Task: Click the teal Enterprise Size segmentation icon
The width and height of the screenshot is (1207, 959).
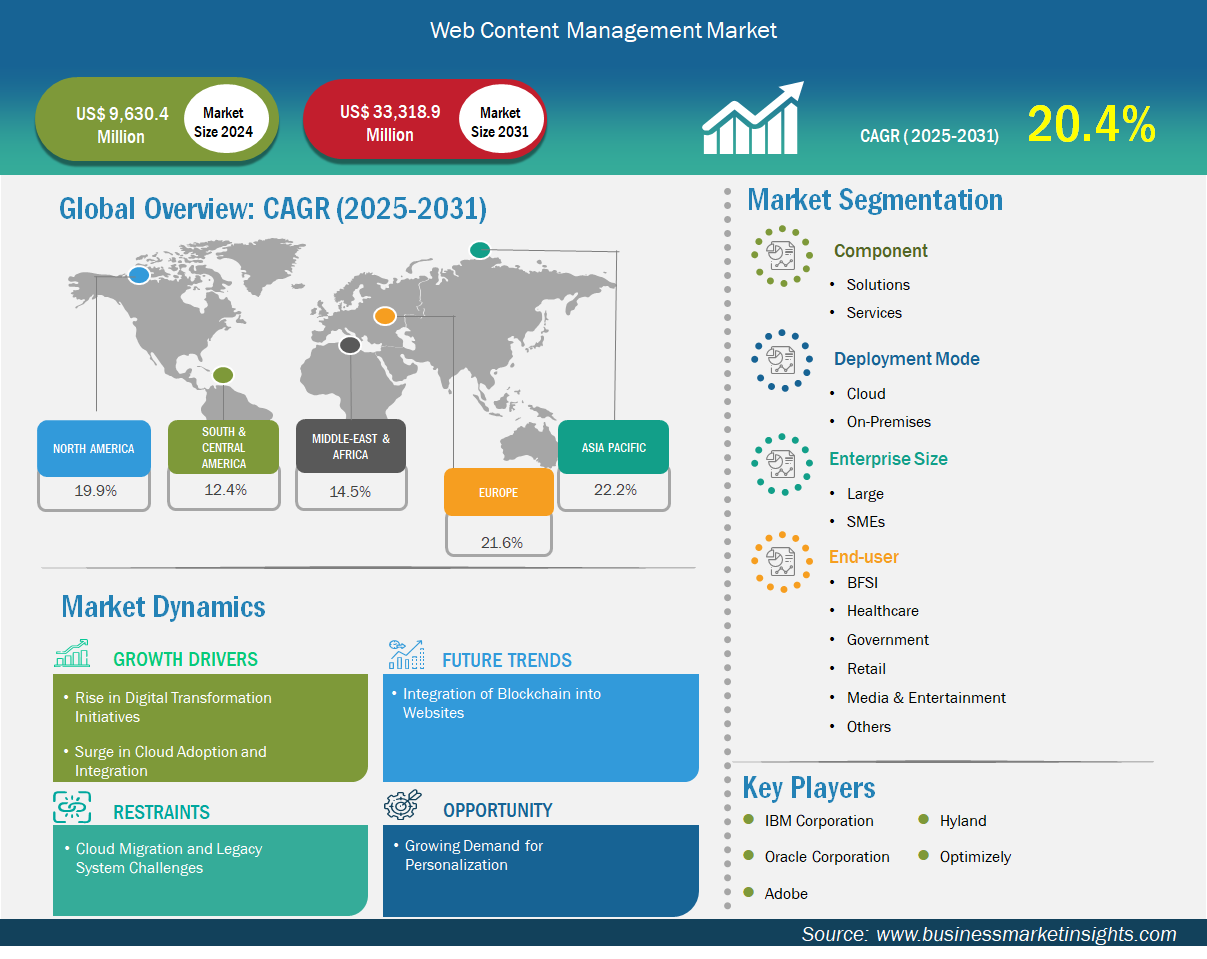Action: click(781, 464)
